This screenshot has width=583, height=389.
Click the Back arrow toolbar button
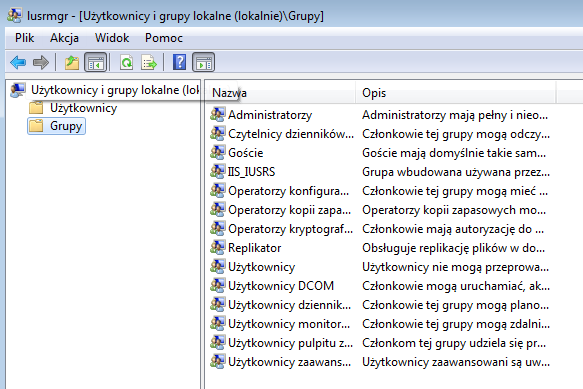point(18,62)
